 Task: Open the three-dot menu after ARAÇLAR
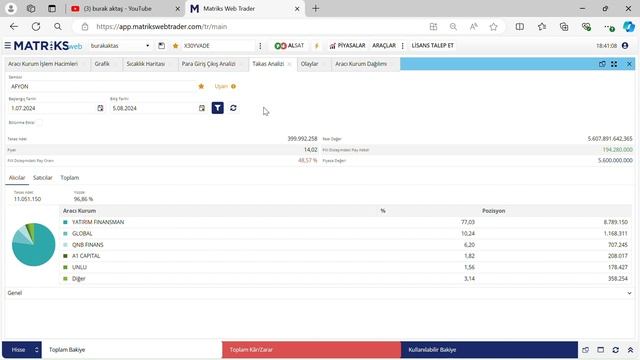402,46
